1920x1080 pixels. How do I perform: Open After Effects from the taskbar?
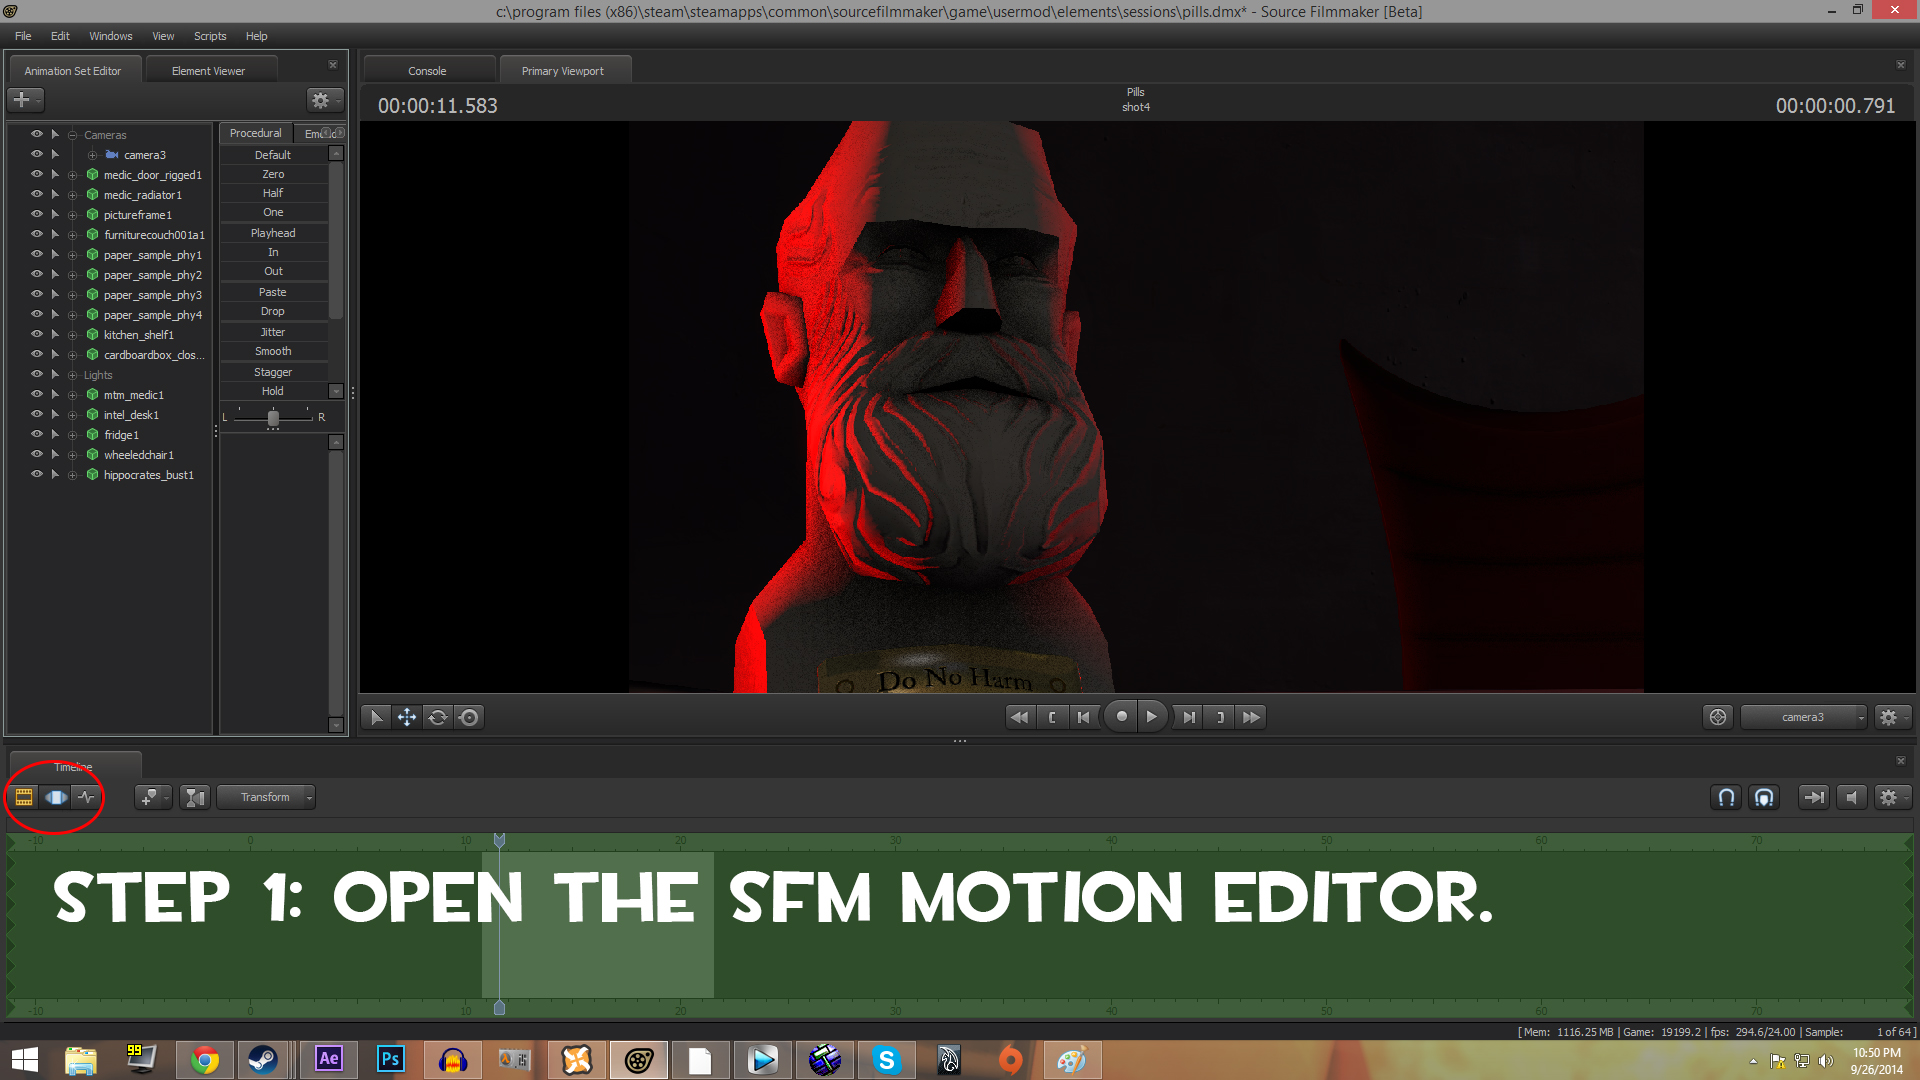coord(329,1059)
